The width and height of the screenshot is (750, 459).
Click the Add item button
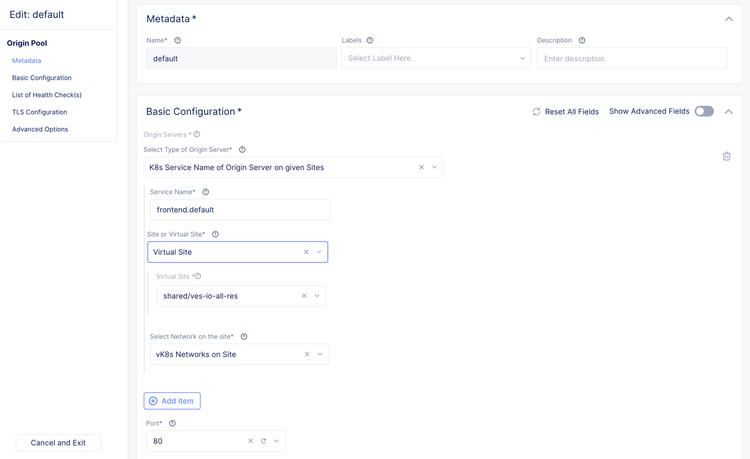click(172, 401)
